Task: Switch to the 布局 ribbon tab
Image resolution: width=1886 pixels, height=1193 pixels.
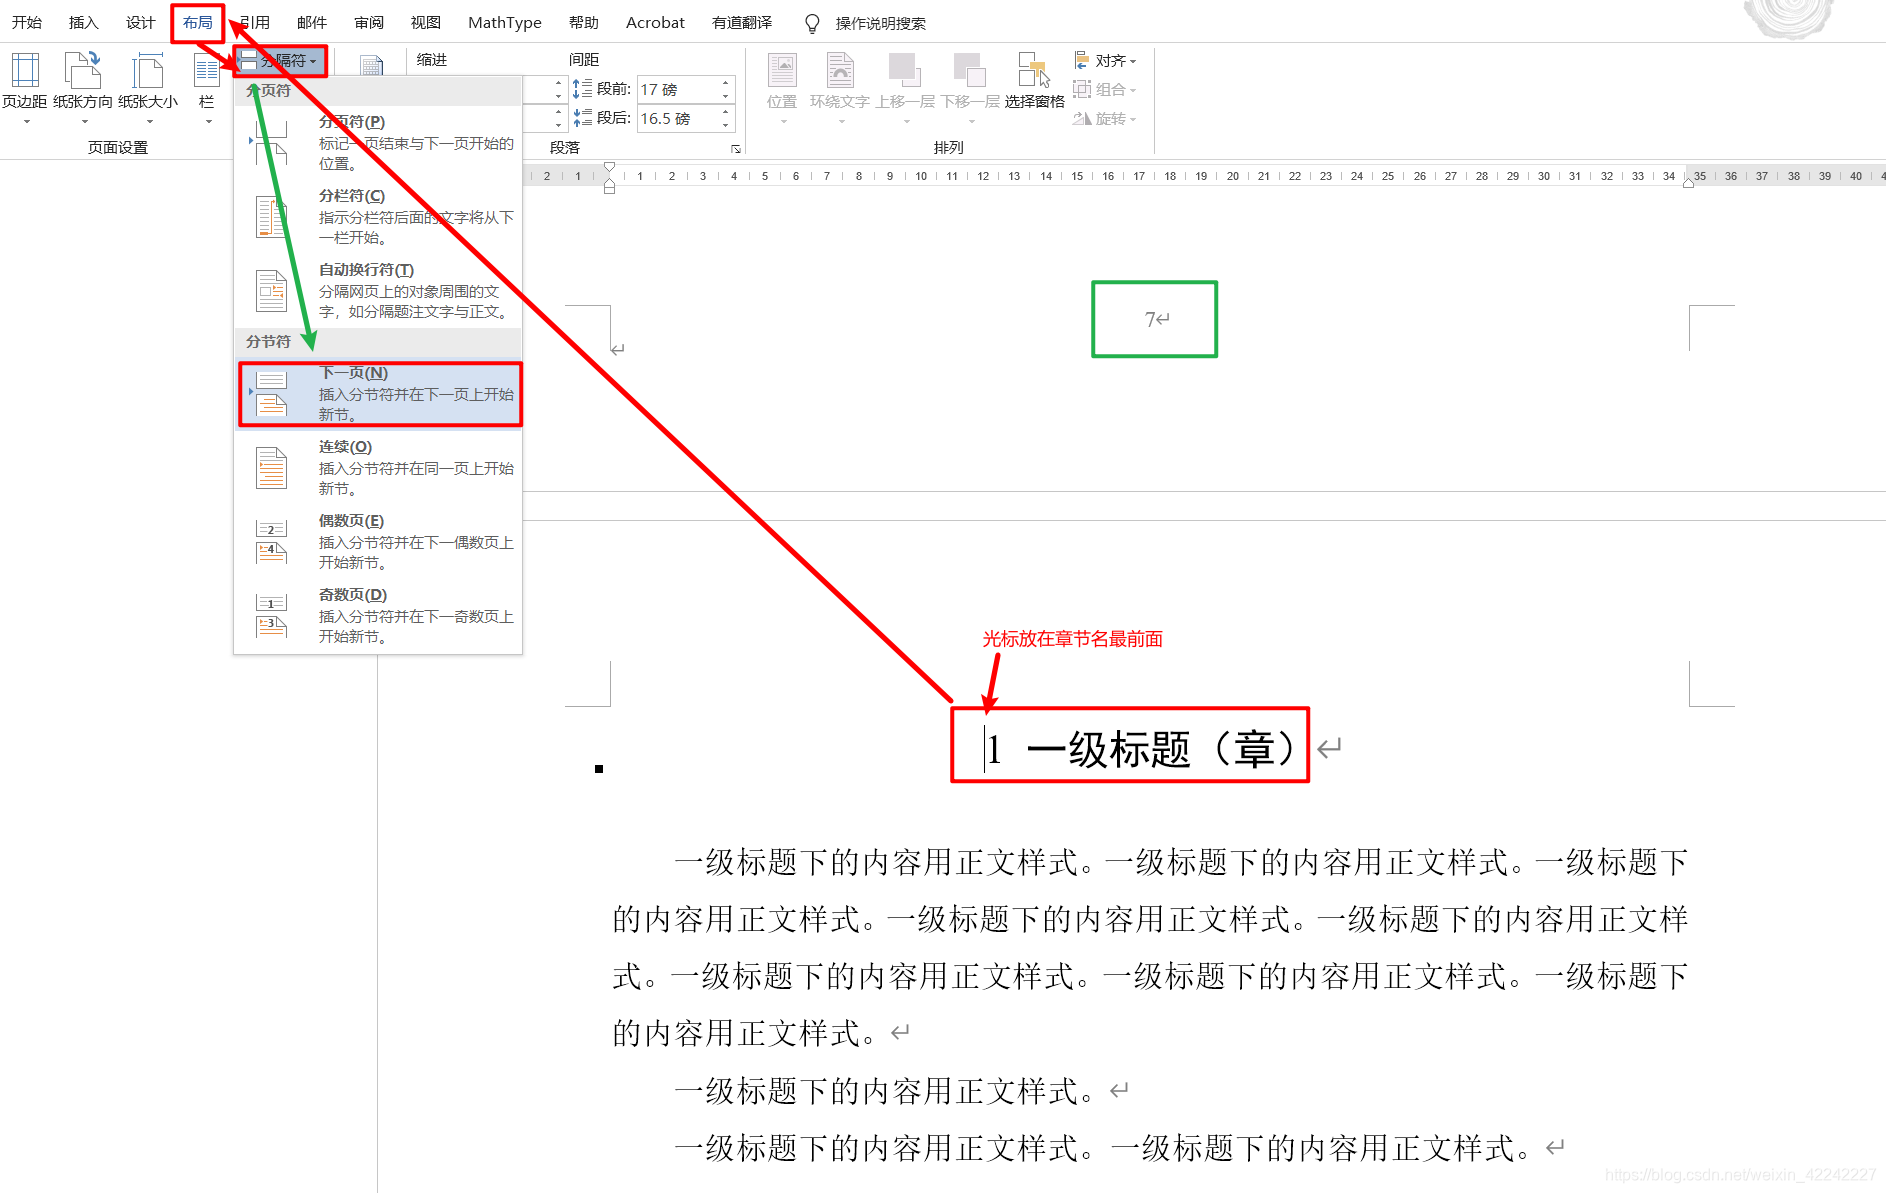Action: 198,22
